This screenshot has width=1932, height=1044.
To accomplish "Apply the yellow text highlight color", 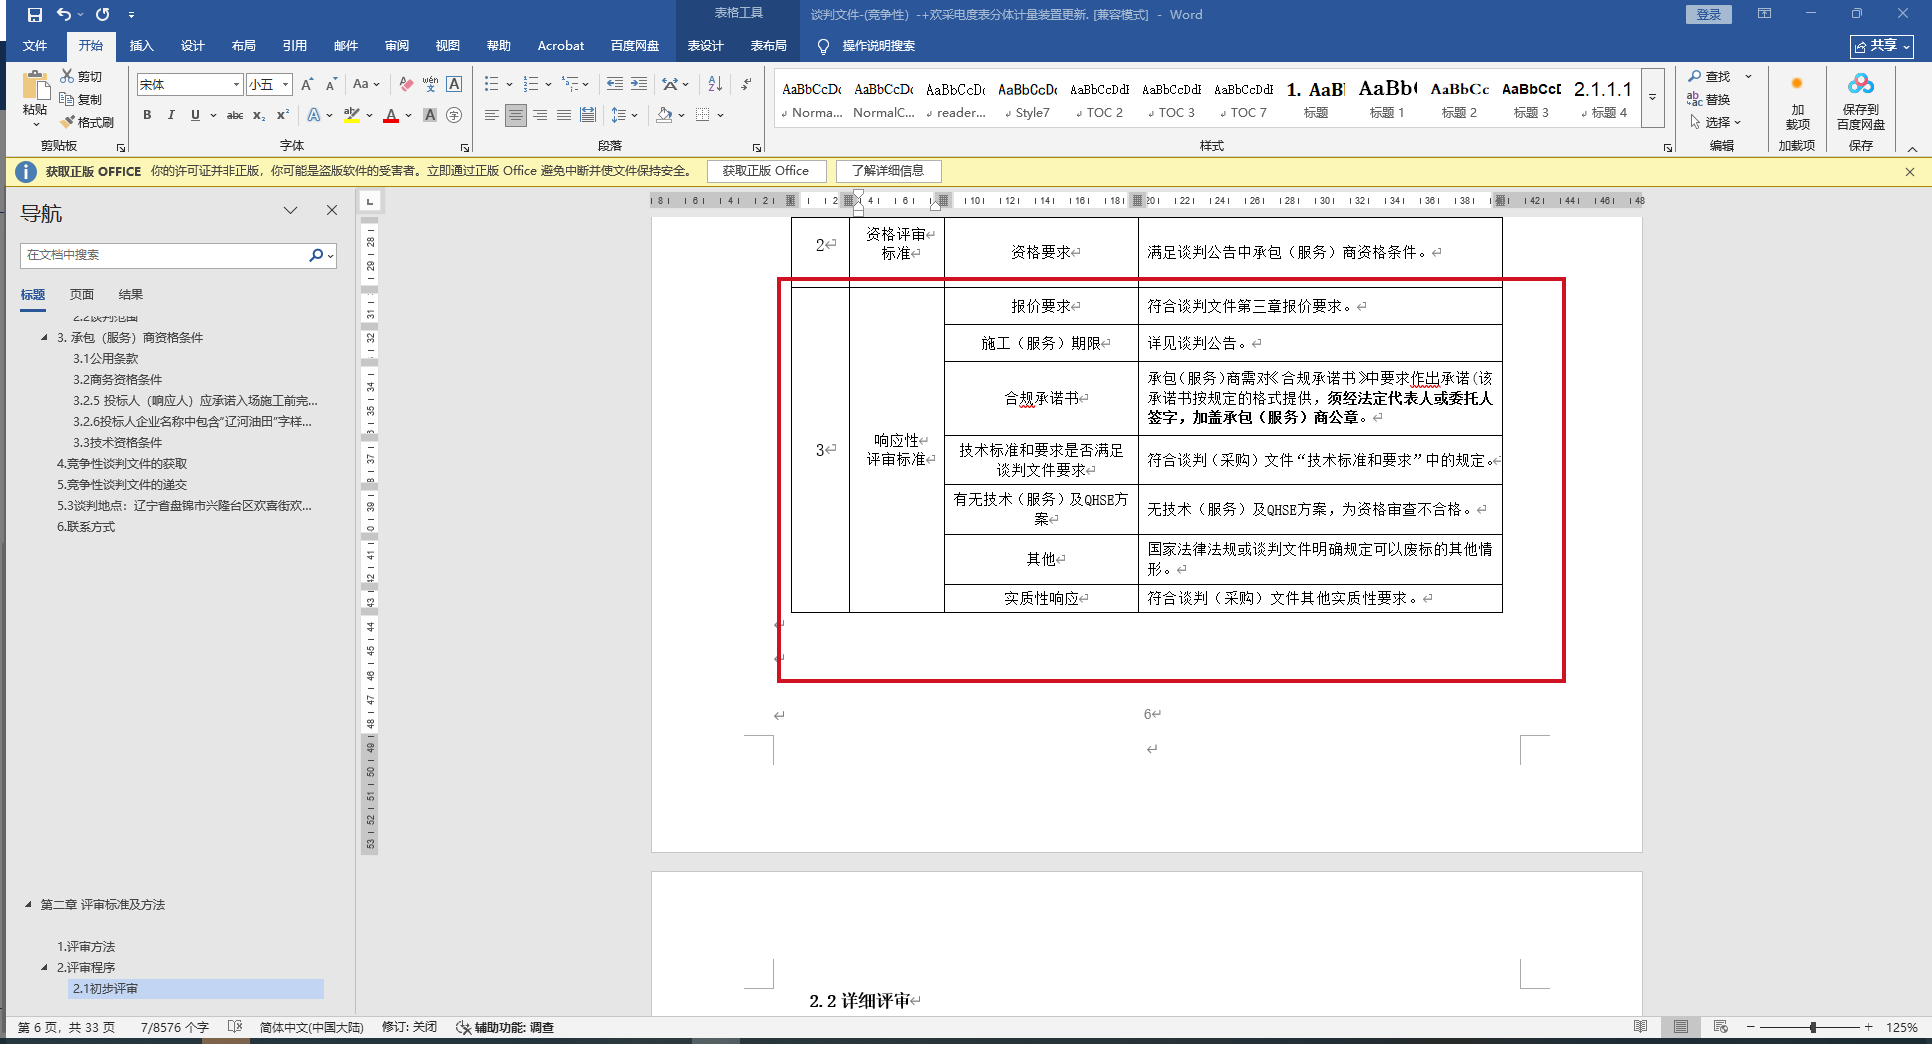I will (351, 115).
